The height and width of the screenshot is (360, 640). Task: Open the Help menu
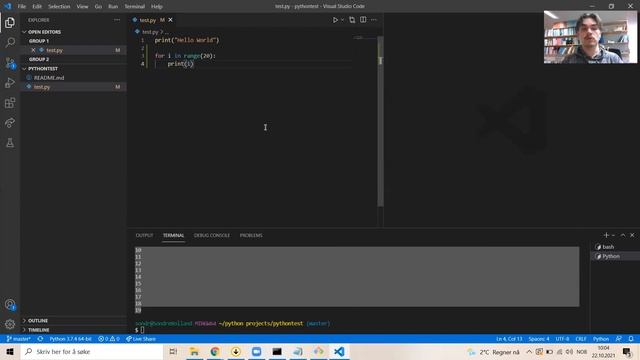tap(156, 7)
